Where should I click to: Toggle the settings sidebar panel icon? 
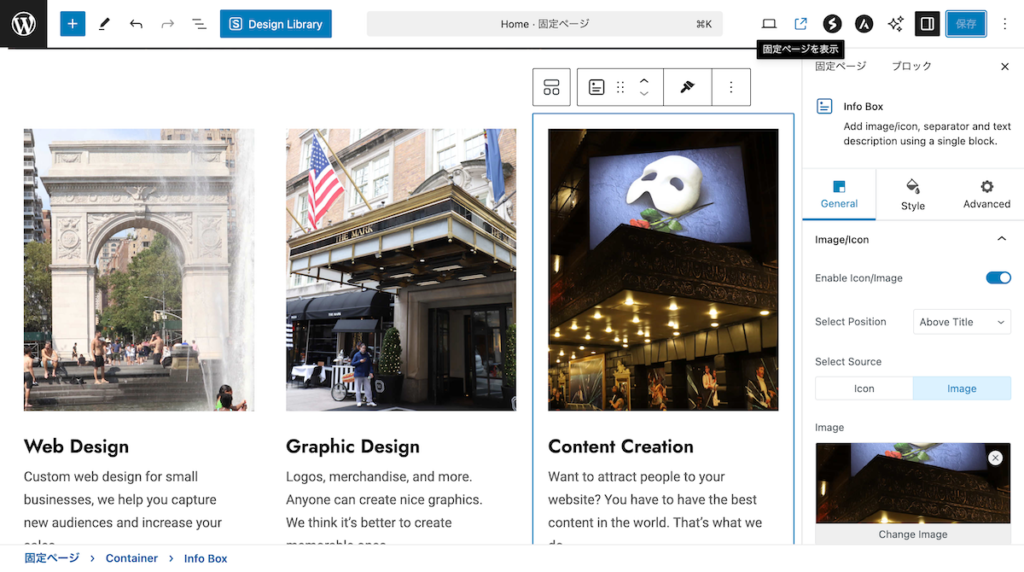927,24
